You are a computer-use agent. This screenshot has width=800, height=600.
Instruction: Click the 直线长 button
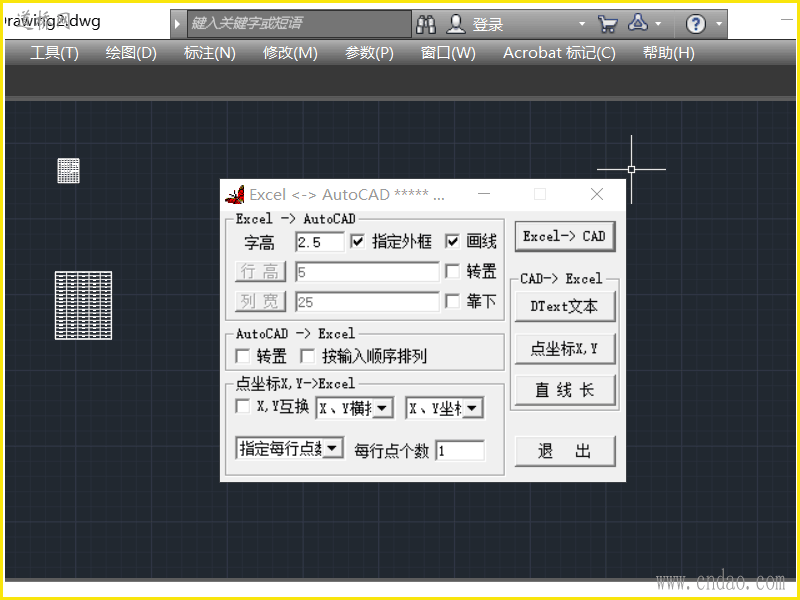pyautogui.click(x=565, y=390)
